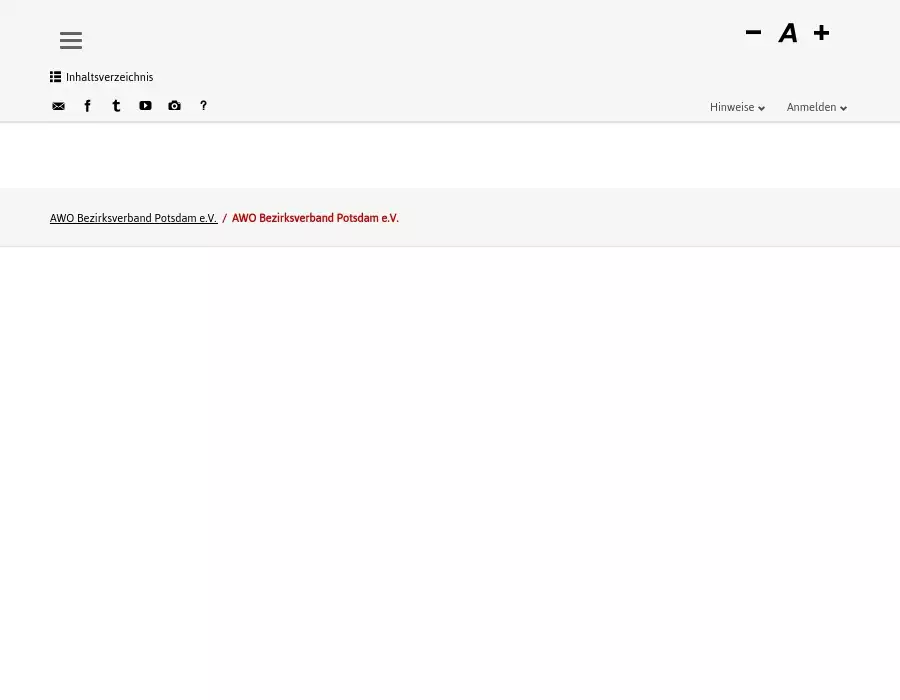Expand the Anmelden dropdown

[x=811, y=108]
